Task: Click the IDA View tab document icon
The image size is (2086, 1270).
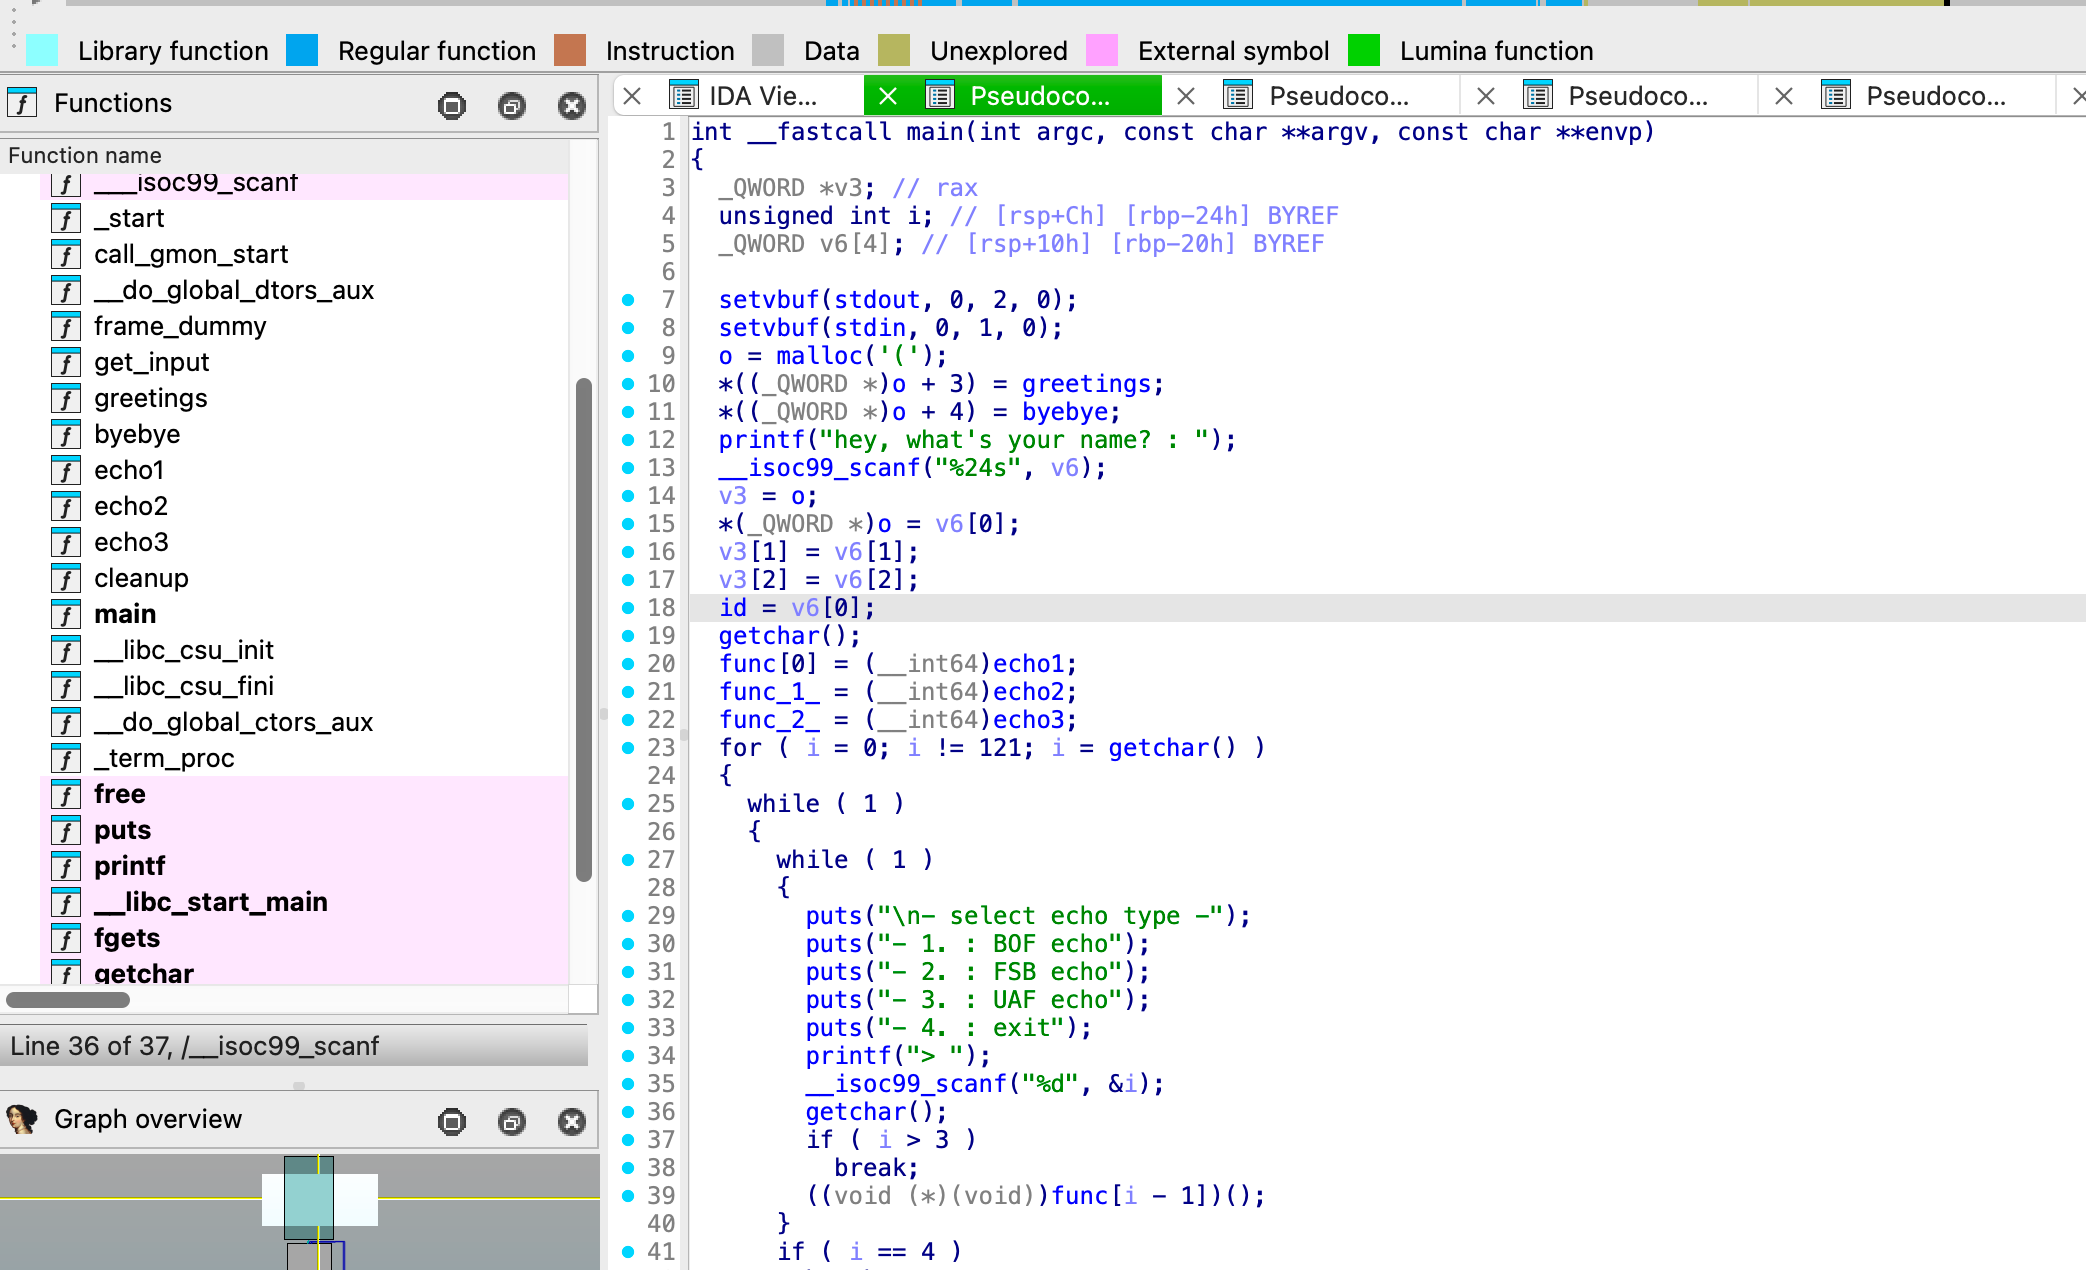Action: (684, 96)
